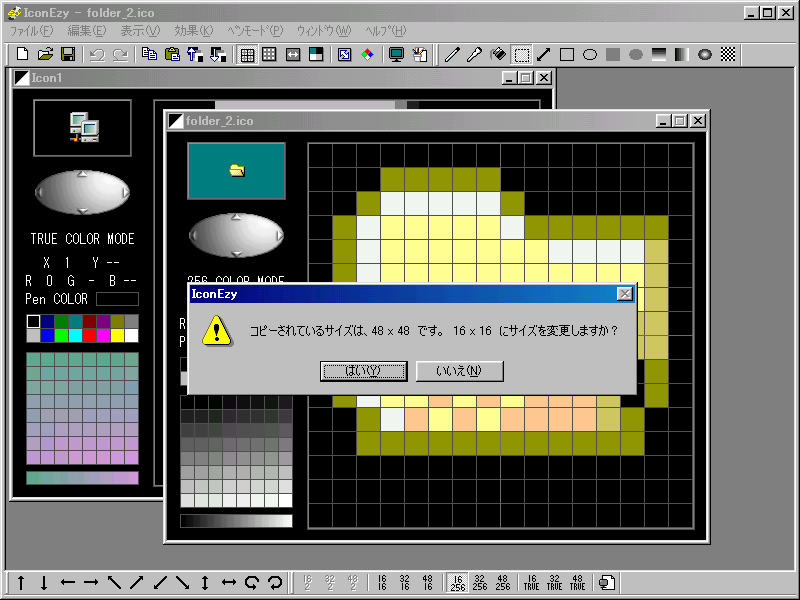Click the Copy toolbar icon
The image size is (800, 600).
point(149,54)
